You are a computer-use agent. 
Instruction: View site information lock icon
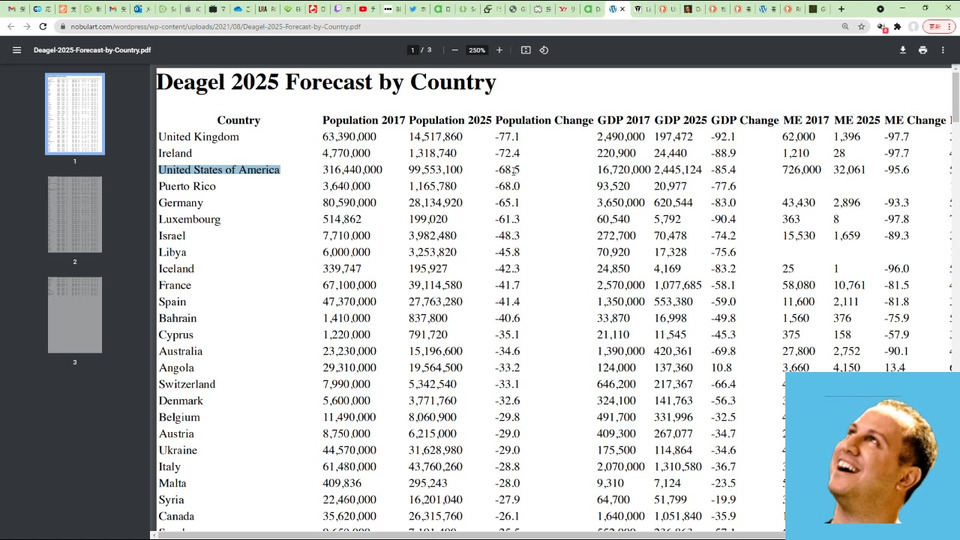coord(62,26)
